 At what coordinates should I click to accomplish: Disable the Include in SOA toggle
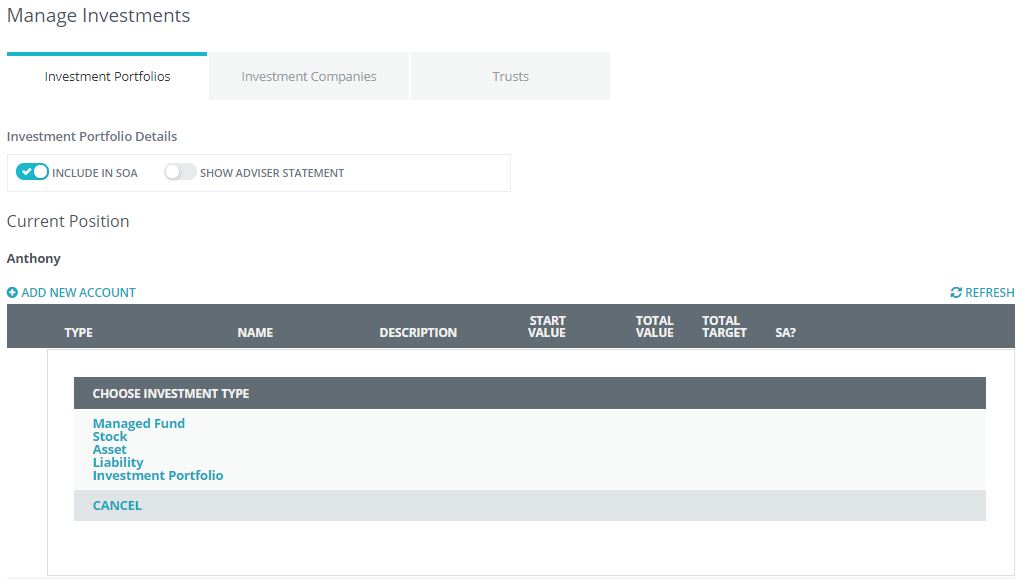tap(33, 172)
